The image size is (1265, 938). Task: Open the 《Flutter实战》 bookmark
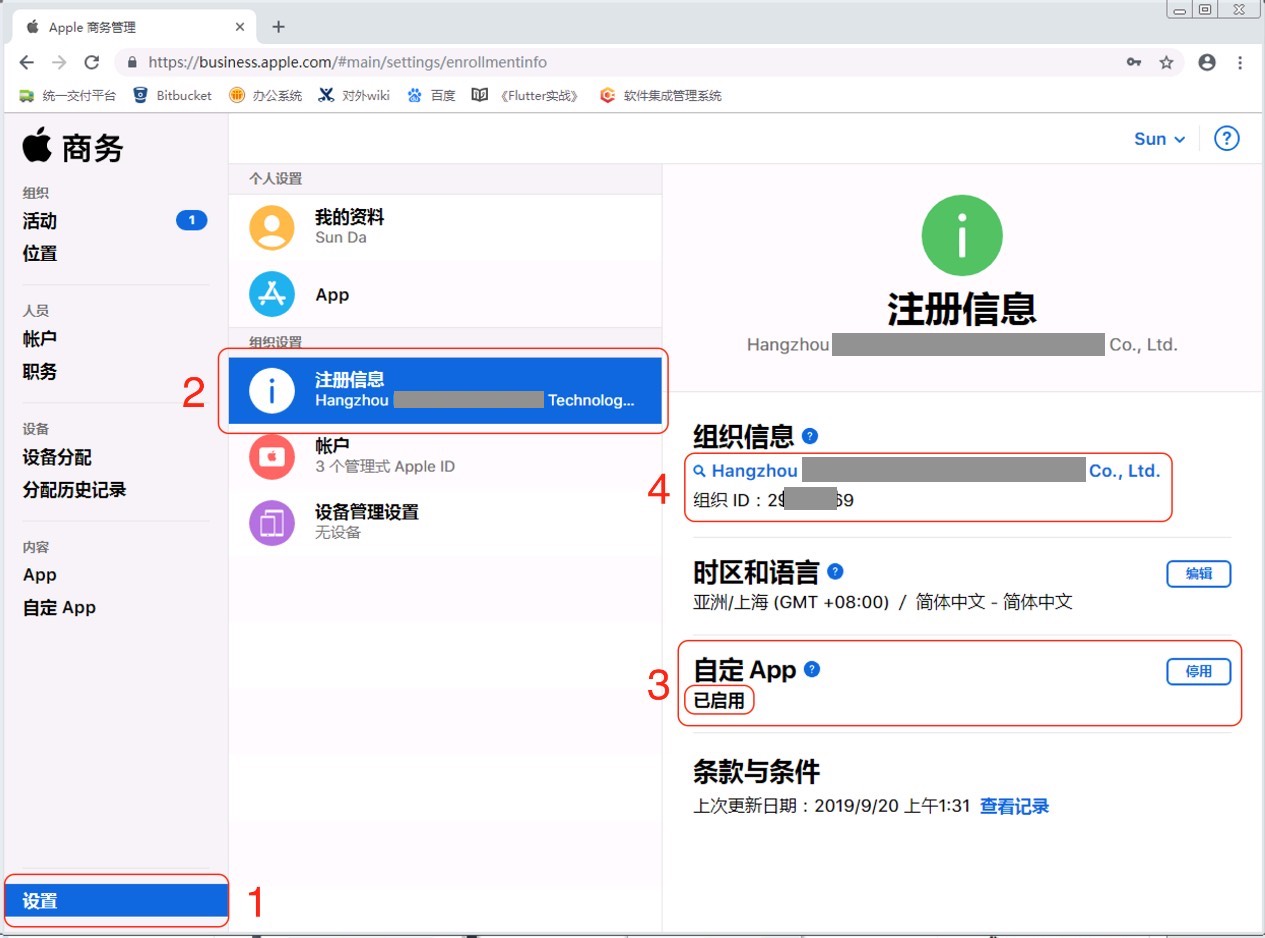click(x=526, y=96)
